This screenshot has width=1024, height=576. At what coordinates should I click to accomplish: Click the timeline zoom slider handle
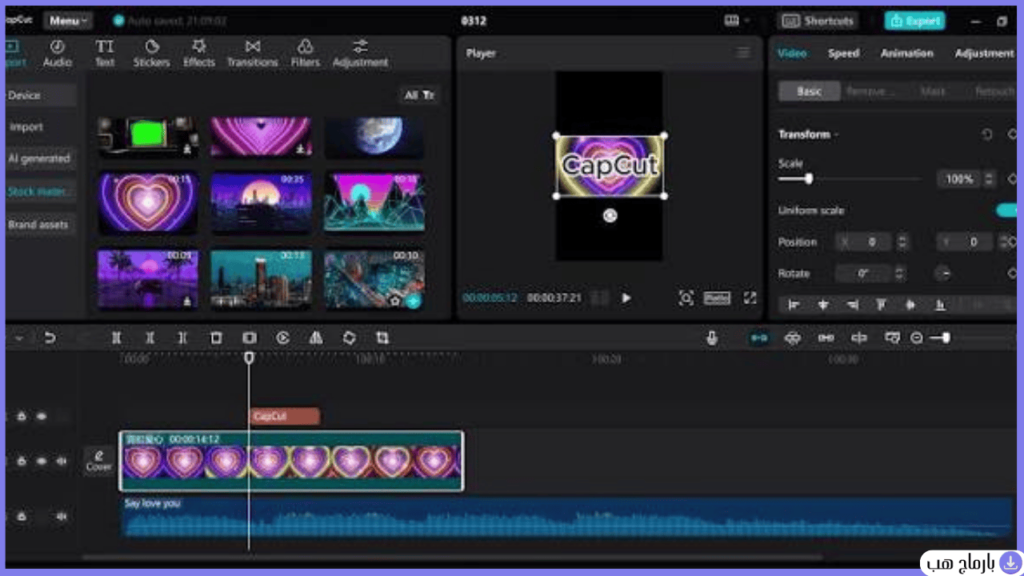946,338
